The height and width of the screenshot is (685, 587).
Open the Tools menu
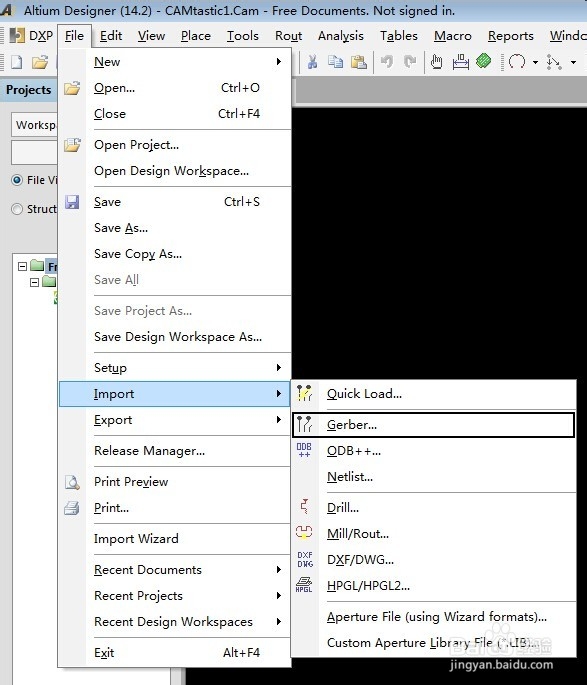(x=242, y=36)
